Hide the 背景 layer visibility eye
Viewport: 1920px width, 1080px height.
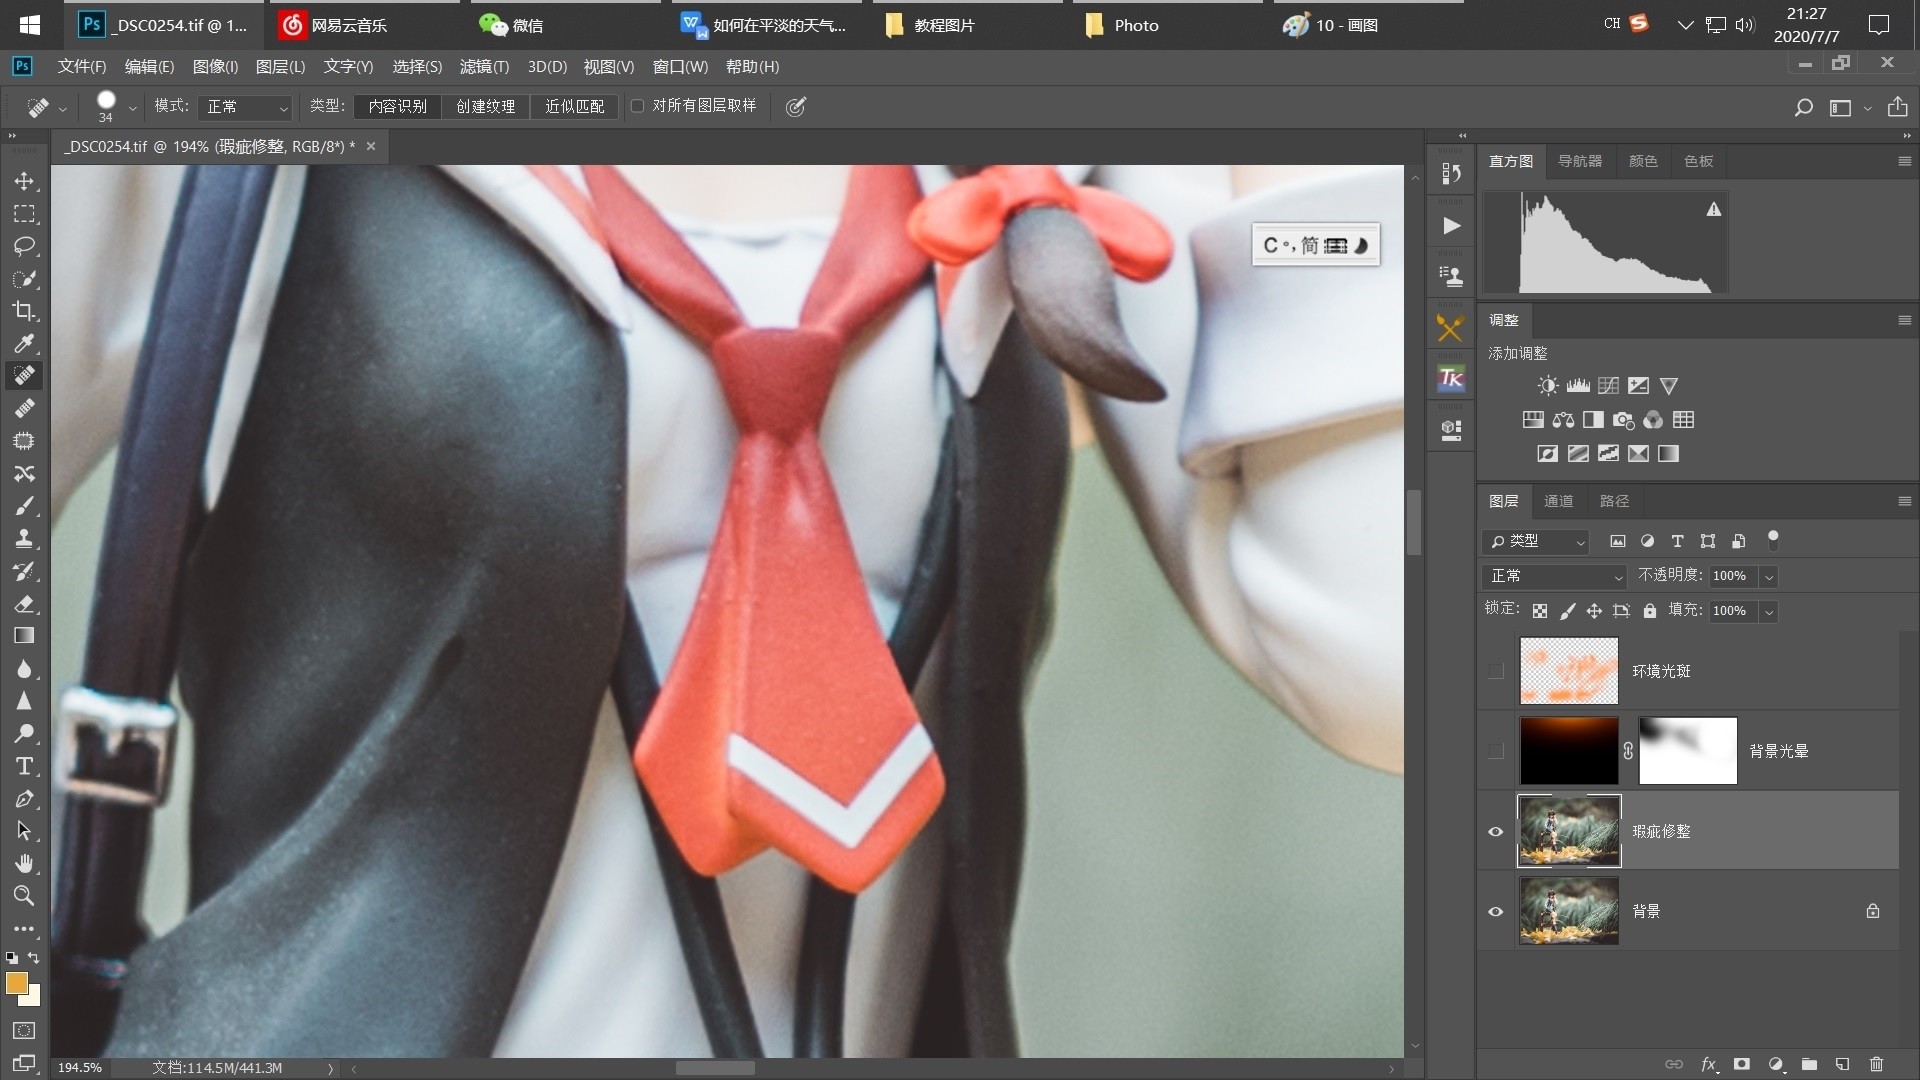(1496, 911)
